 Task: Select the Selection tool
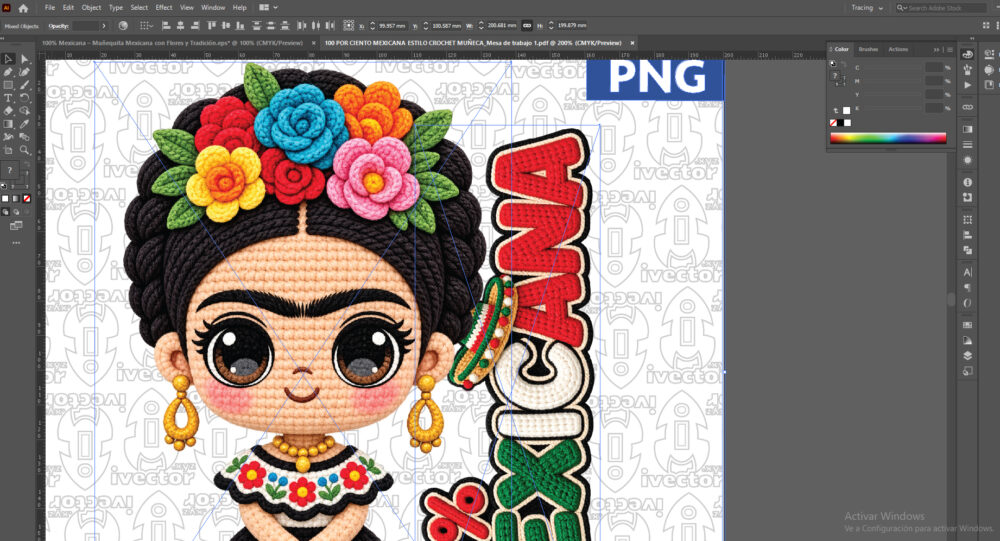[x=8, y=59]
